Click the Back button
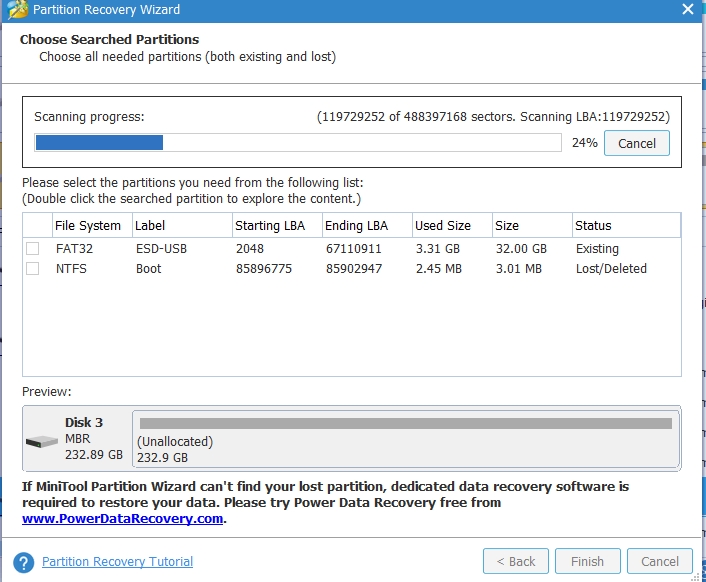This screenshot has height=582, width=706. click(x=516, y=561)
